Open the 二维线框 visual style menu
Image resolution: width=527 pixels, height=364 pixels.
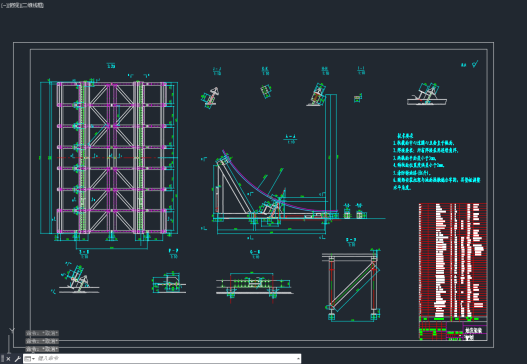33,5
